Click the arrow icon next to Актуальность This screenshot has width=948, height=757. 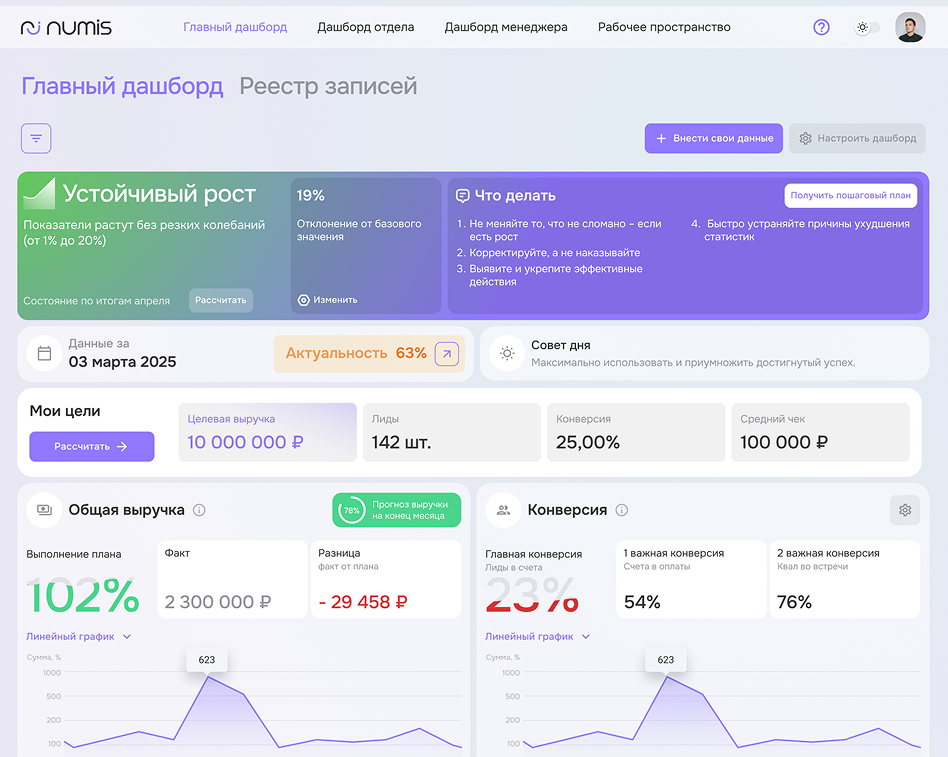point(447,353)
